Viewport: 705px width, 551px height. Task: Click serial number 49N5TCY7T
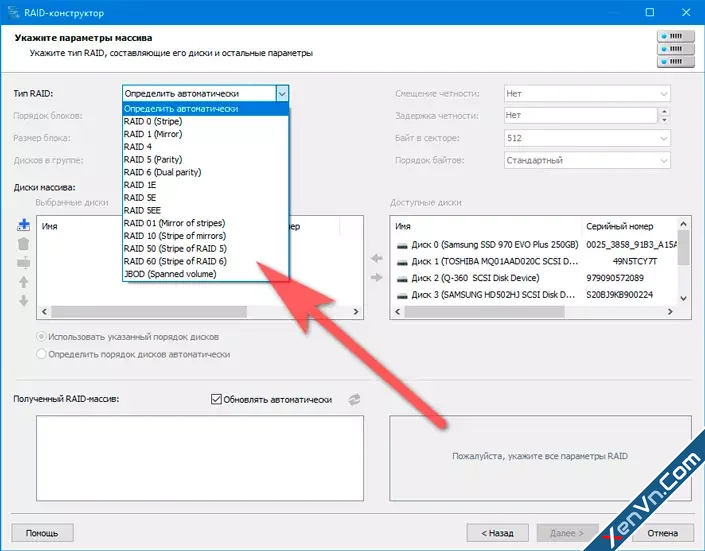[x=635, y=261]
